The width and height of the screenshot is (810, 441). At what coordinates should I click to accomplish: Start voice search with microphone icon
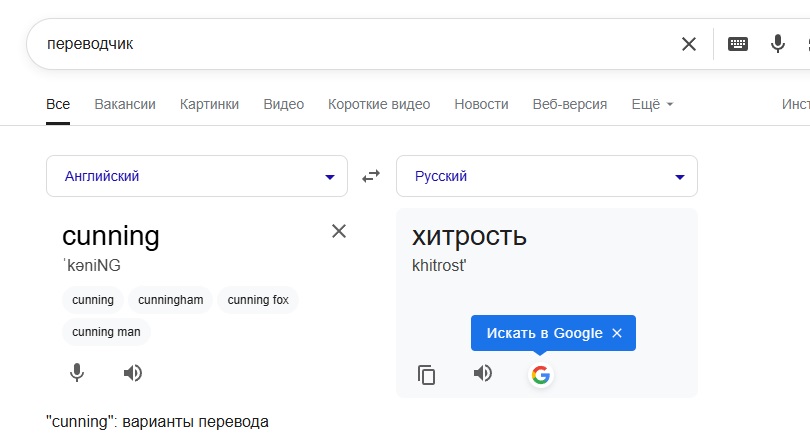[x=778, y=44]
